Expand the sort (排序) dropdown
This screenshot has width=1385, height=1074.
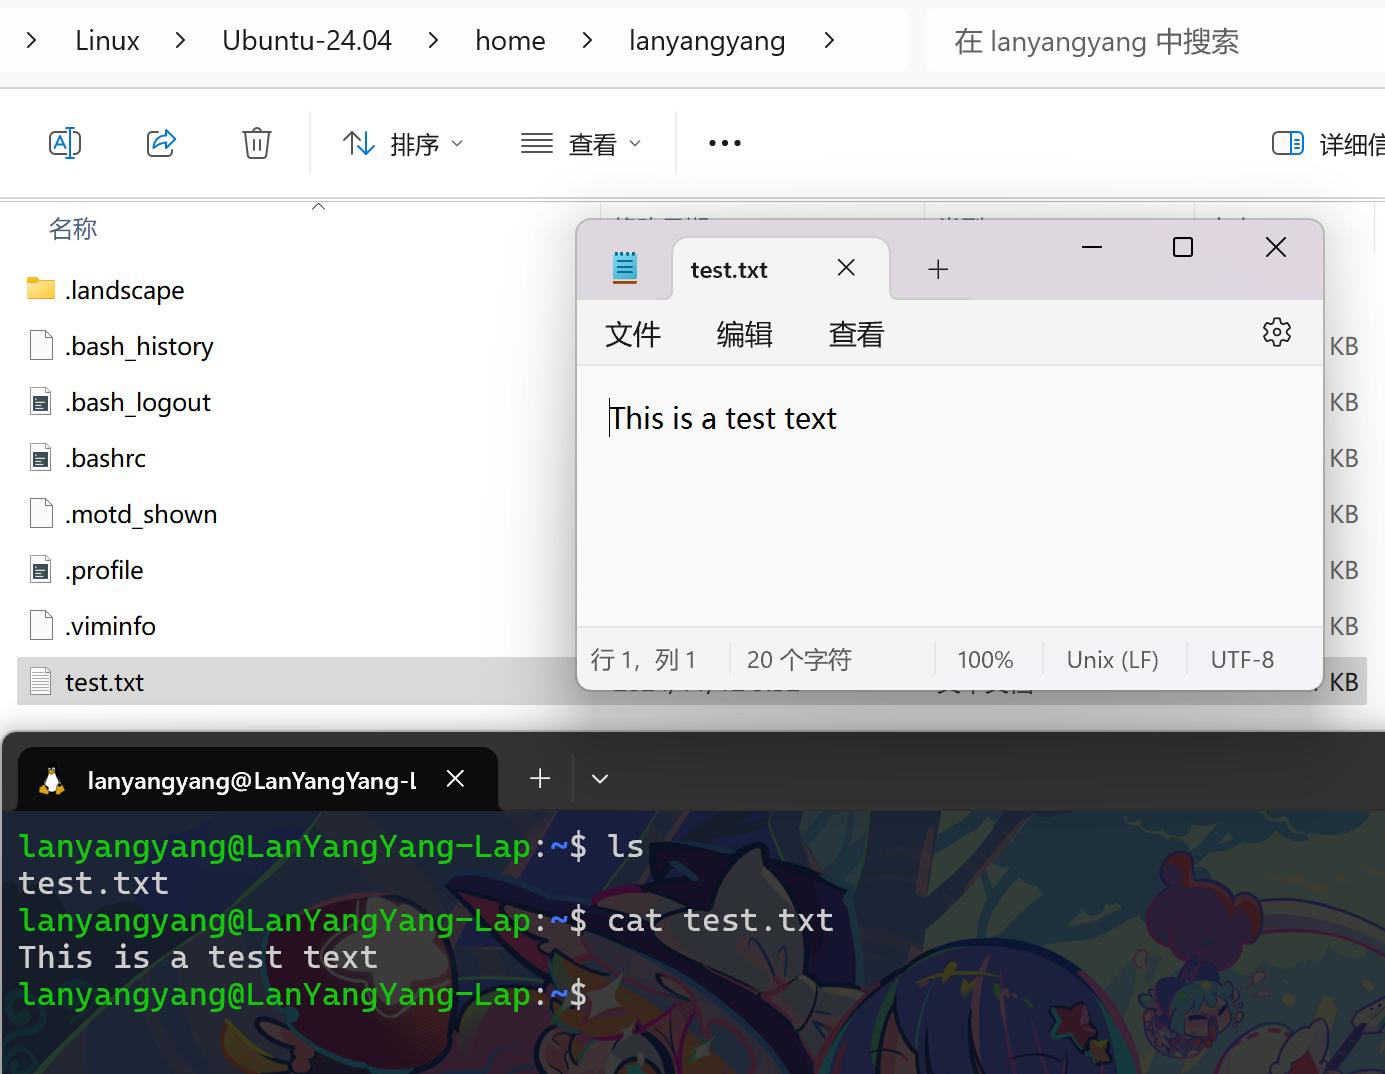pyautogui.click(x=403, y=144)
